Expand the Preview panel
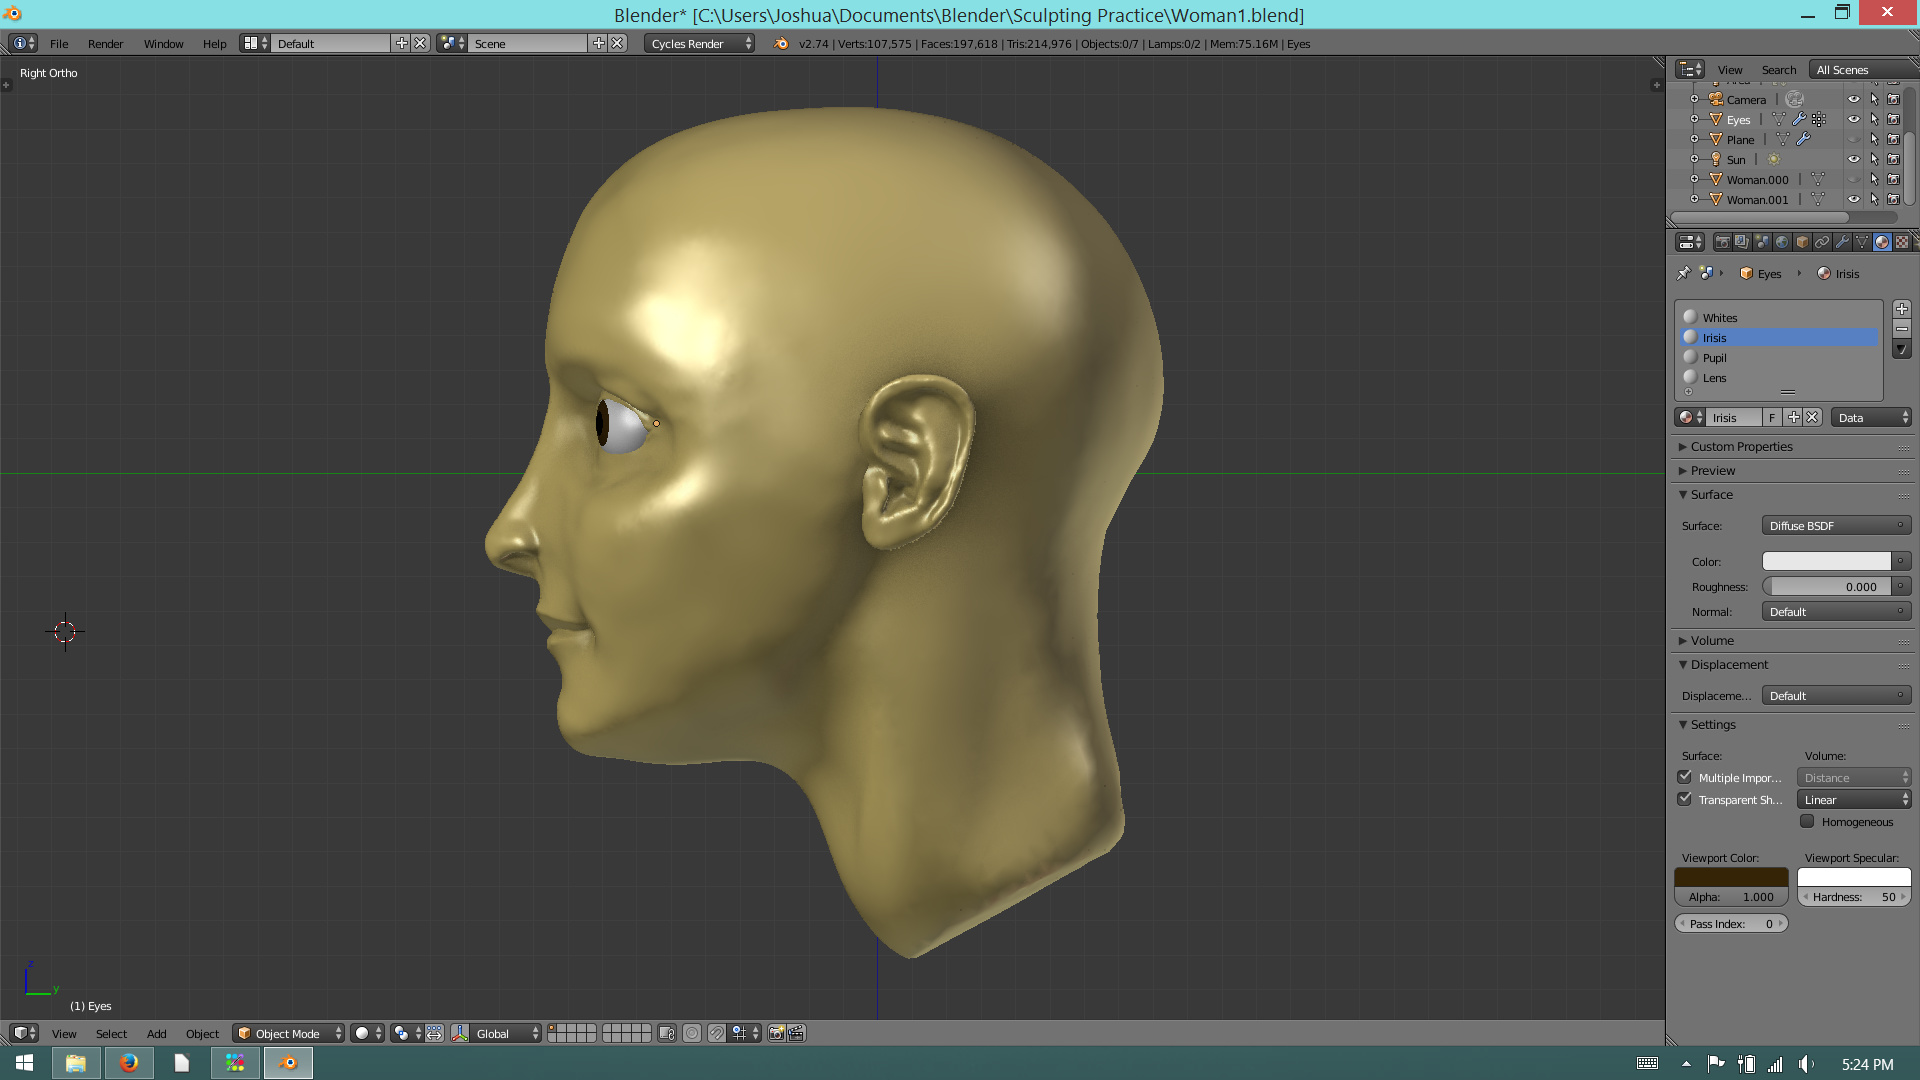The image size is (1920, 1080). click(1712, 470)
